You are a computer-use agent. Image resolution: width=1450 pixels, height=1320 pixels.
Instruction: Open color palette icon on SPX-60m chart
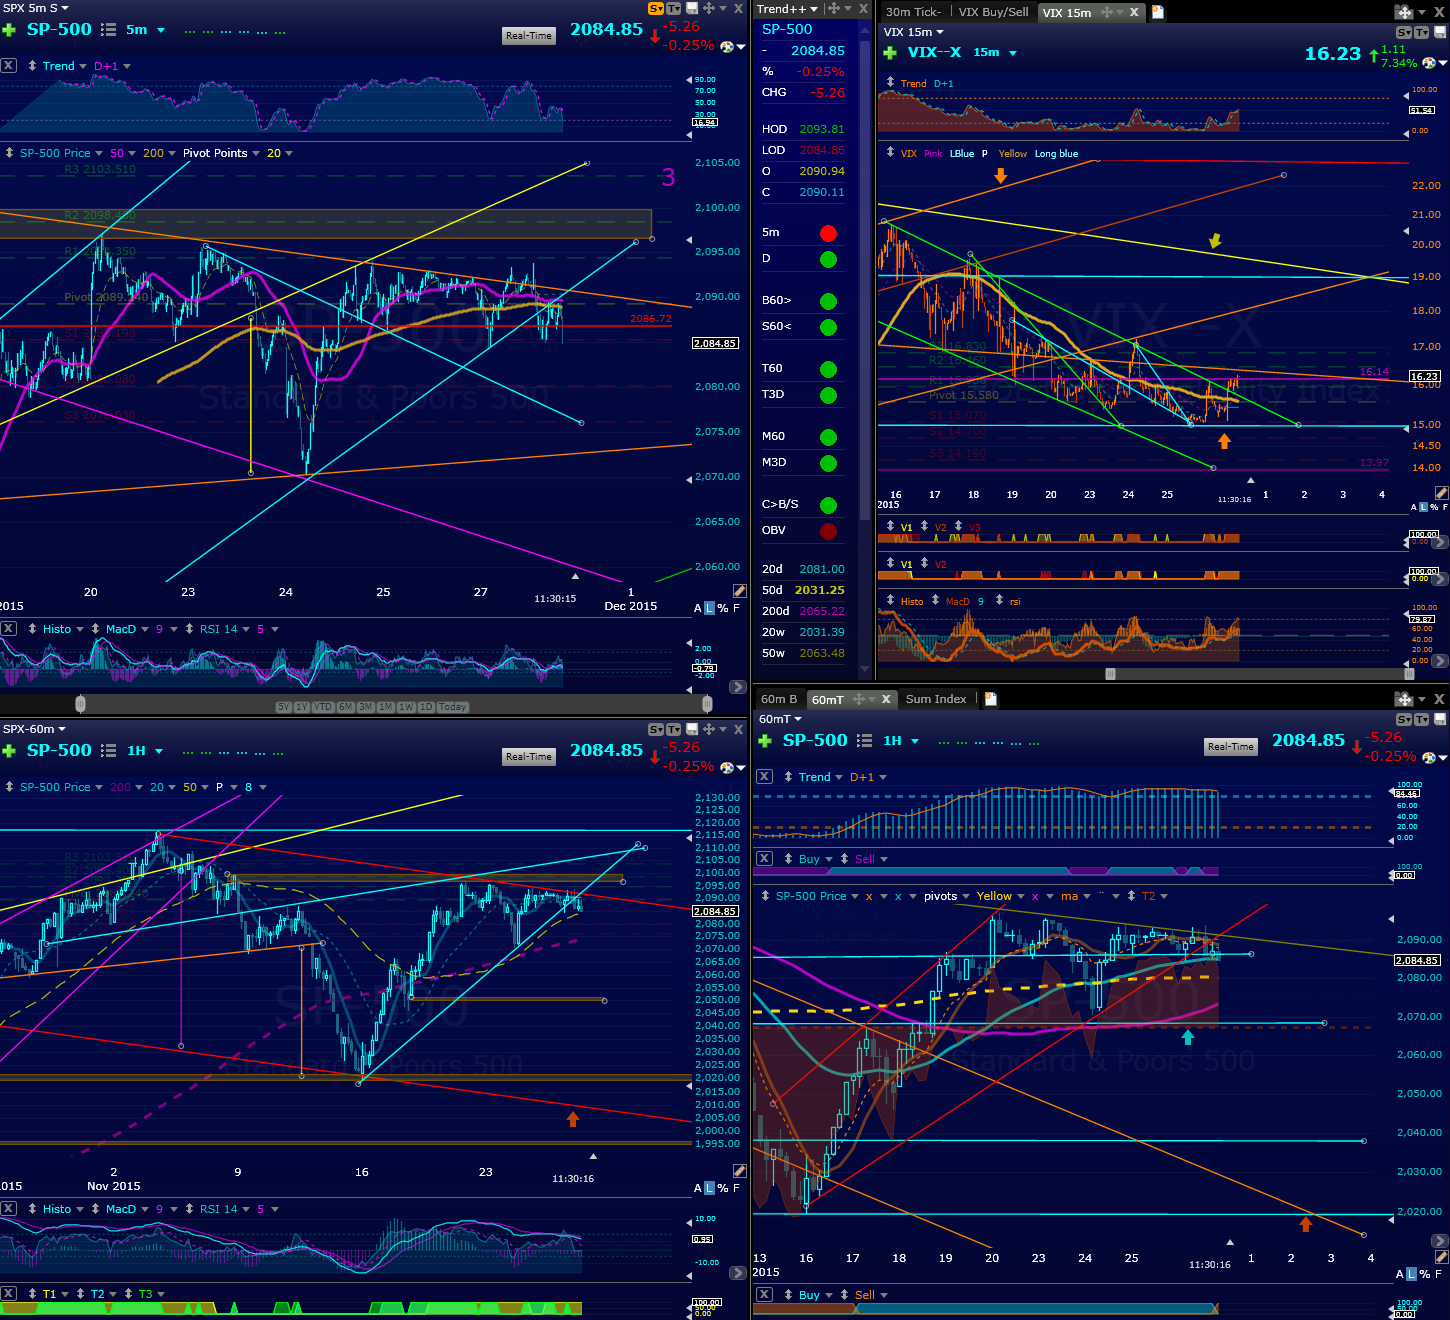point(728,767)
